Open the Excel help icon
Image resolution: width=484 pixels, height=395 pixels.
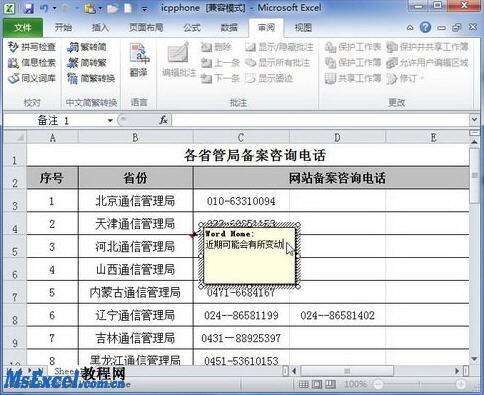pyautogui.click(x=425, y=27)
